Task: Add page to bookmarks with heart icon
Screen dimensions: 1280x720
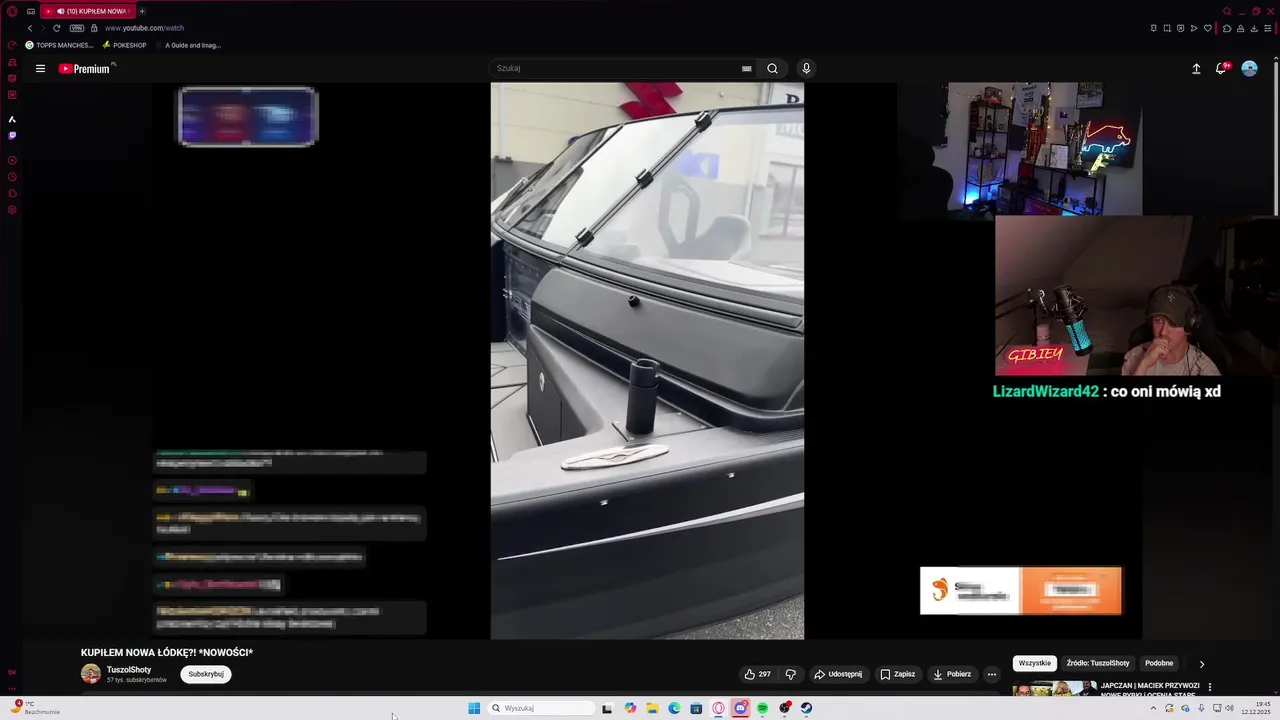Action: [1208, 28]
